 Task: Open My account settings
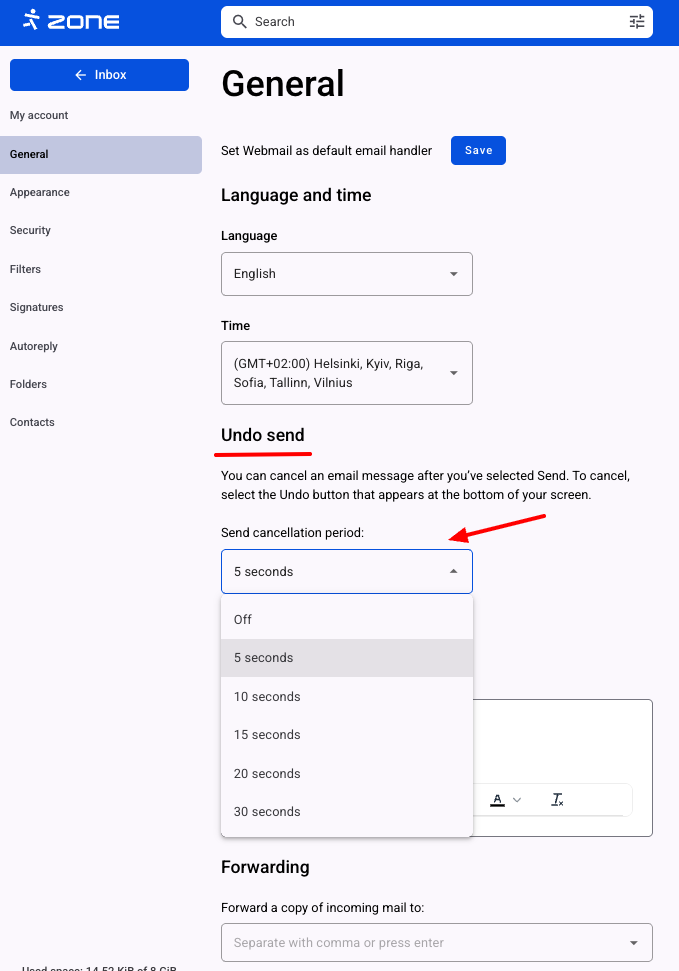pos(39,115)
